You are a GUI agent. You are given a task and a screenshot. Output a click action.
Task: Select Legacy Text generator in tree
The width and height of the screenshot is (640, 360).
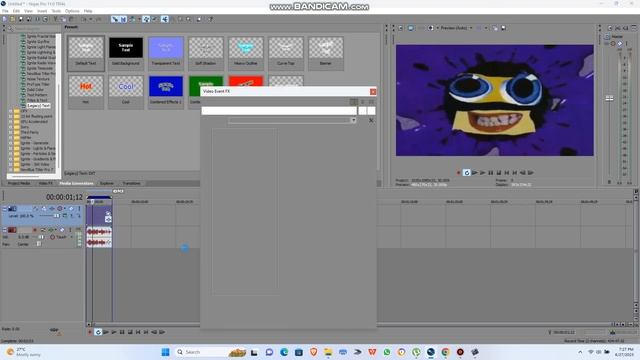pyautogui.click(x=38, y=106)
